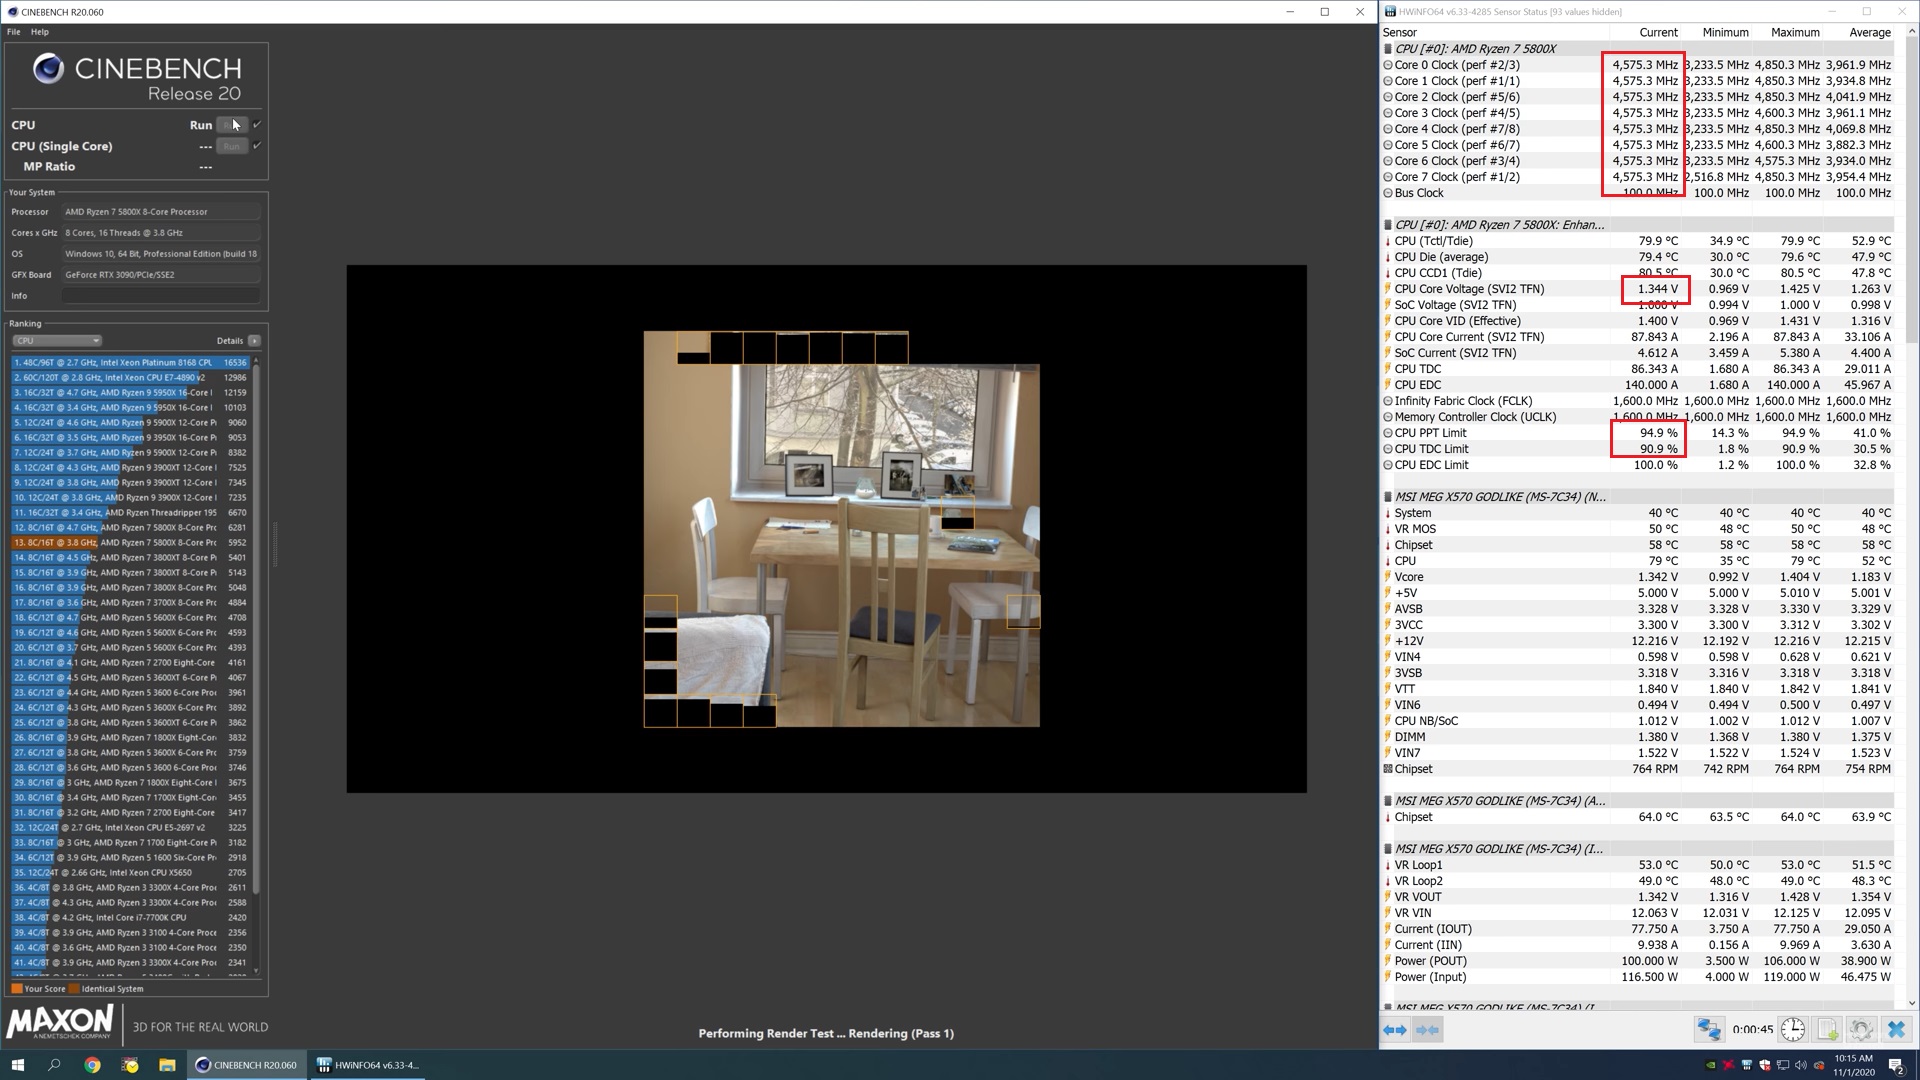Viewport: 1920px width, 1080px height.
Task: Click Cinebench logo sphere icon
Action: click(48, 68)
